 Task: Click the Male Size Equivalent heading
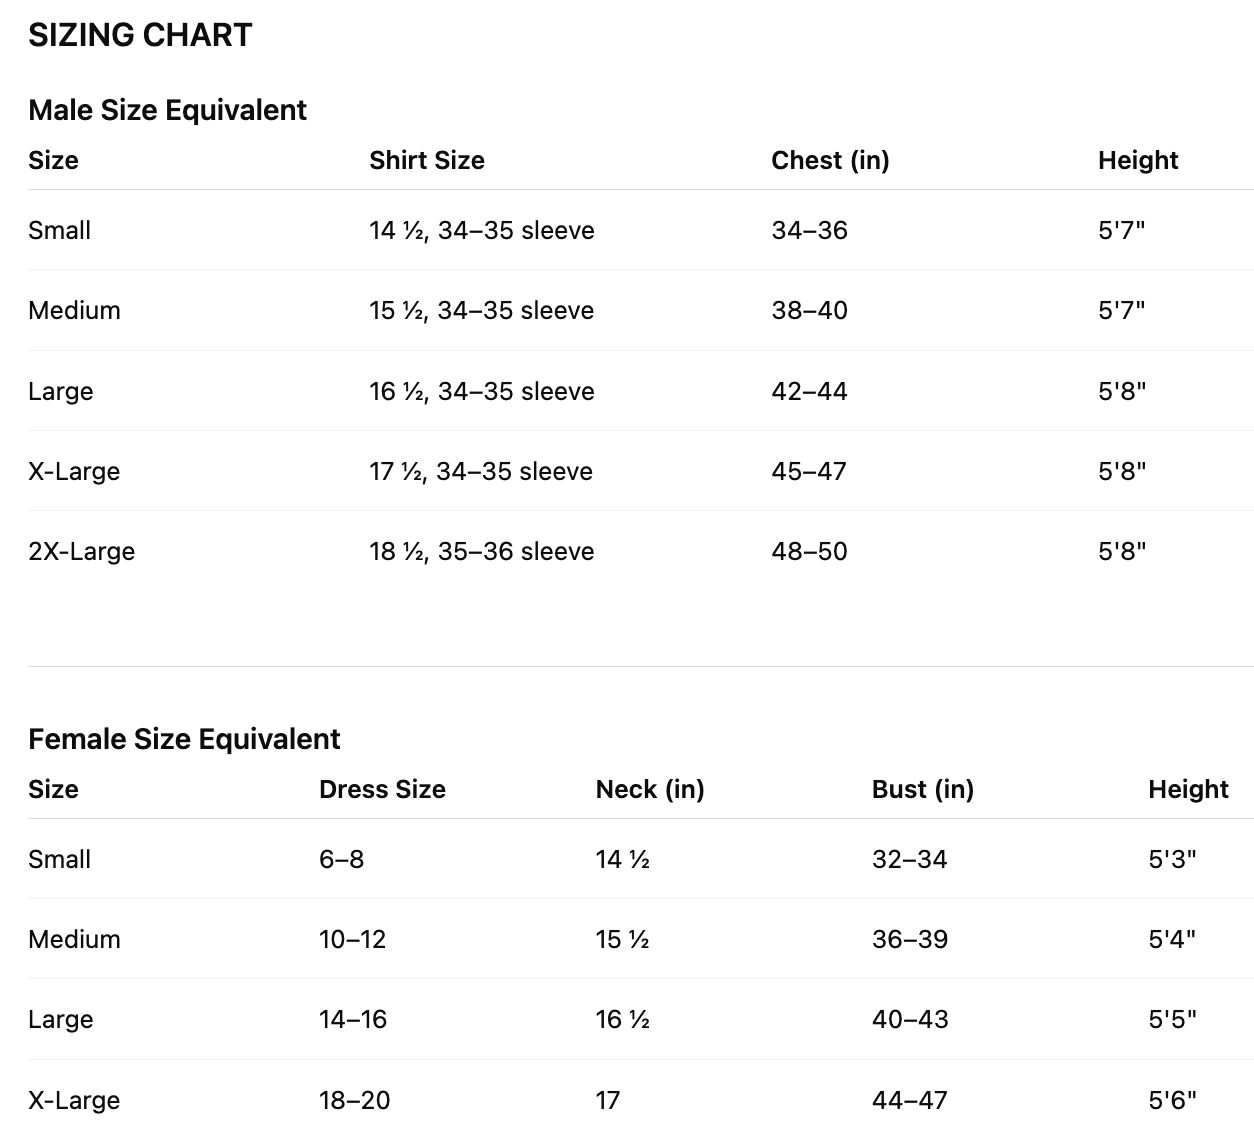[x=167, y=110]
